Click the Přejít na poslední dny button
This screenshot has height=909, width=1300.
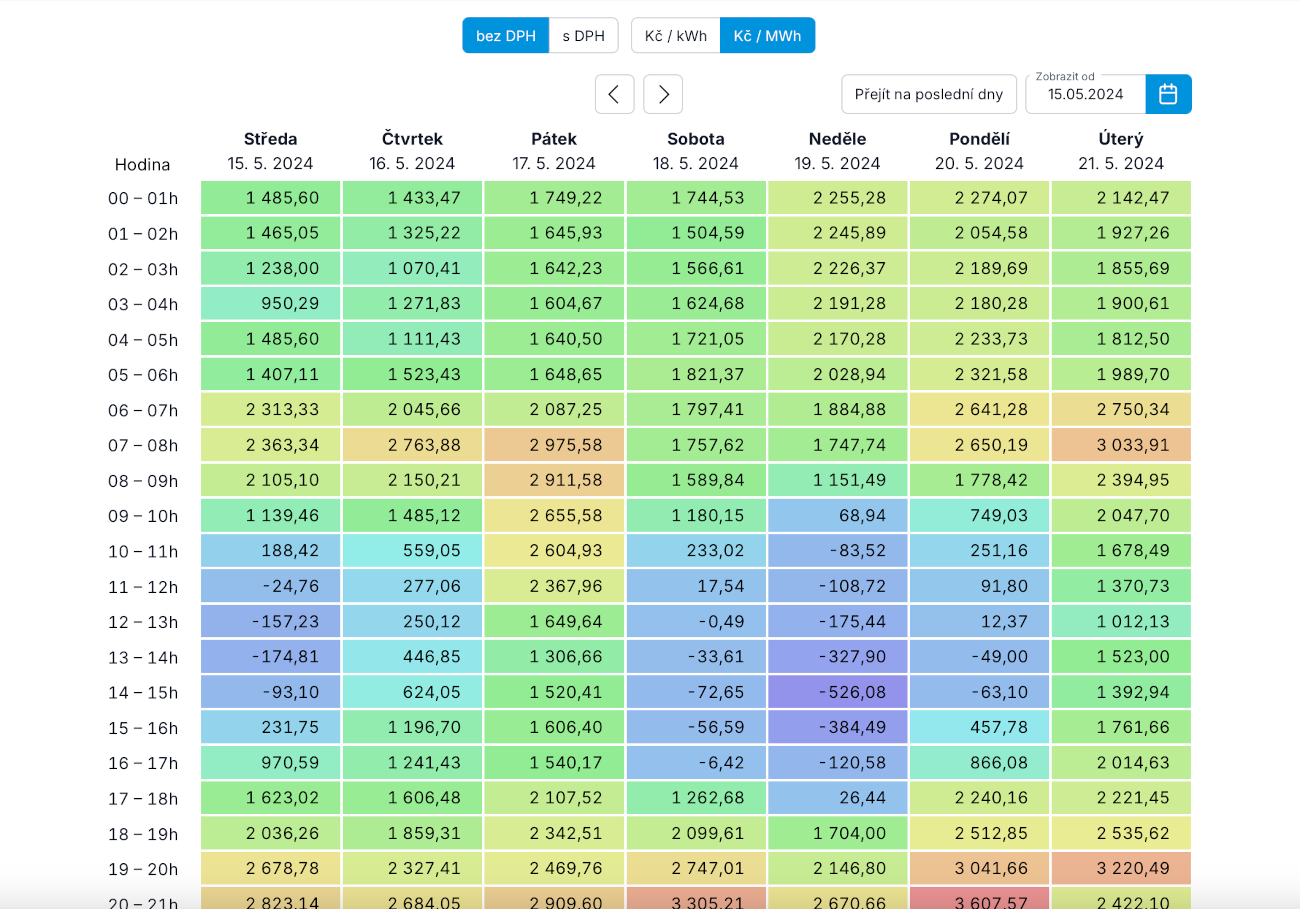[928, 94]
